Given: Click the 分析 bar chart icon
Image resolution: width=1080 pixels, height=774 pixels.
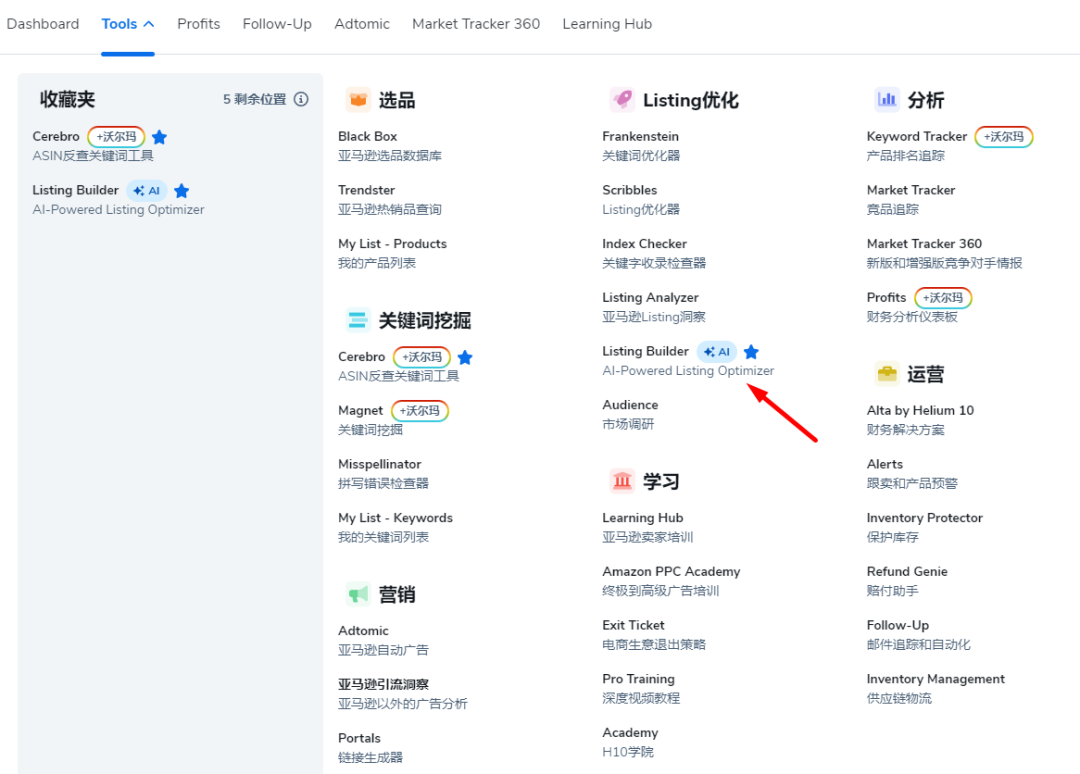Looking at the screenshot, I should pyautogui.click(x=887, y=100).
